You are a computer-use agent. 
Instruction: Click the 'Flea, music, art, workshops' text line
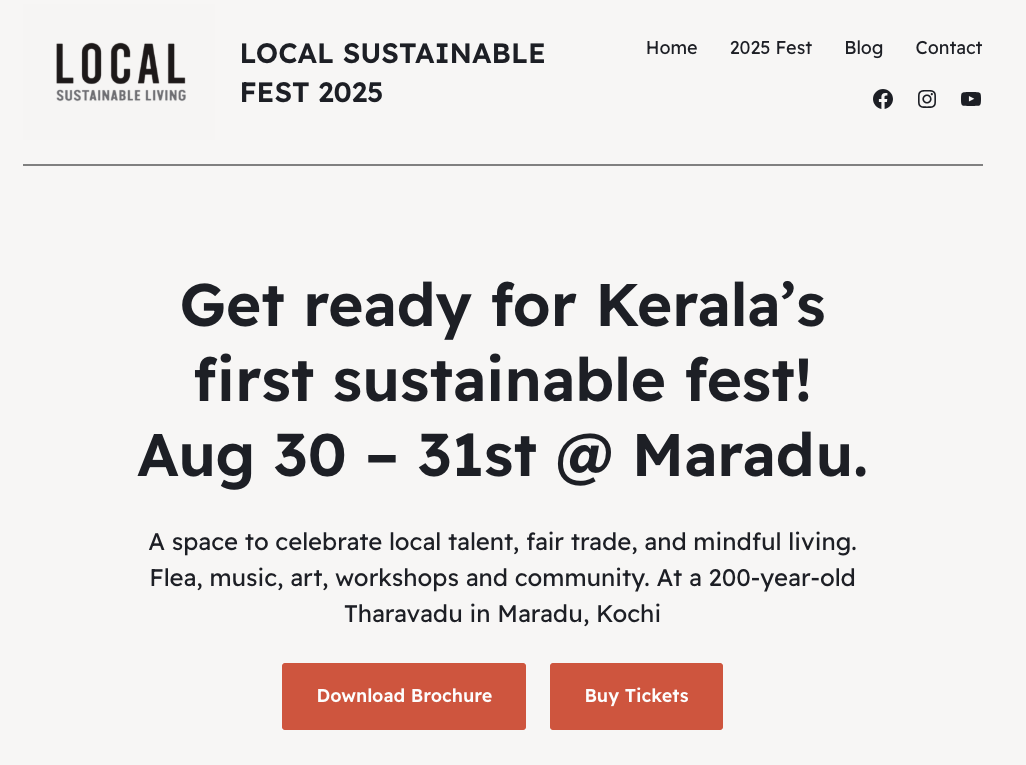tap(502, 578)
